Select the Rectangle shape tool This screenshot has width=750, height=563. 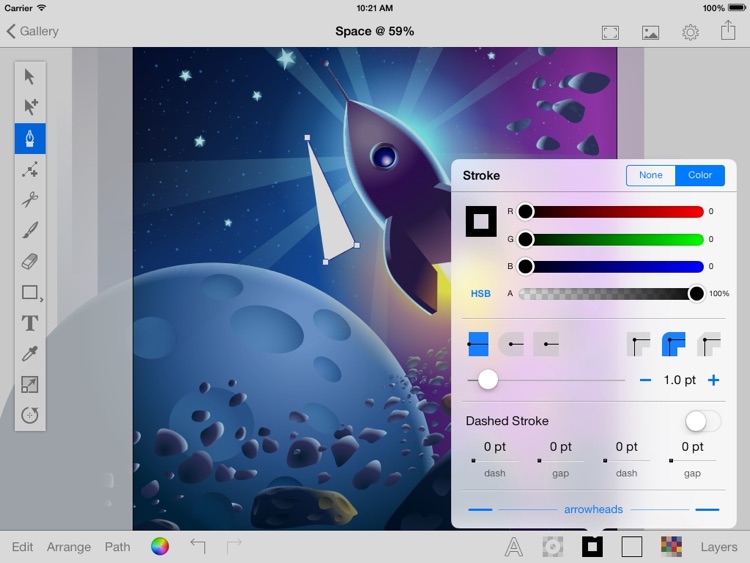(30, 292)
